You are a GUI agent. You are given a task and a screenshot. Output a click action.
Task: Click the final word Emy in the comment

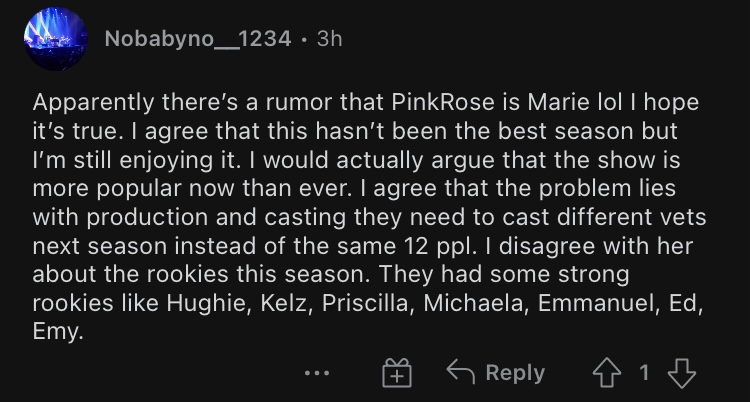click(x=58, y=332)
